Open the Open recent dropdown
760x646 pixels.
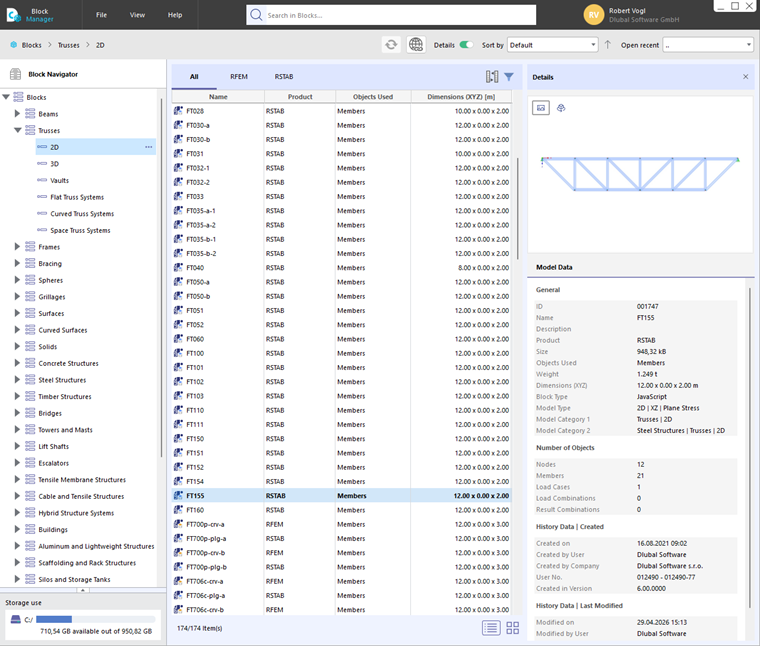click(x=708, y=45)
